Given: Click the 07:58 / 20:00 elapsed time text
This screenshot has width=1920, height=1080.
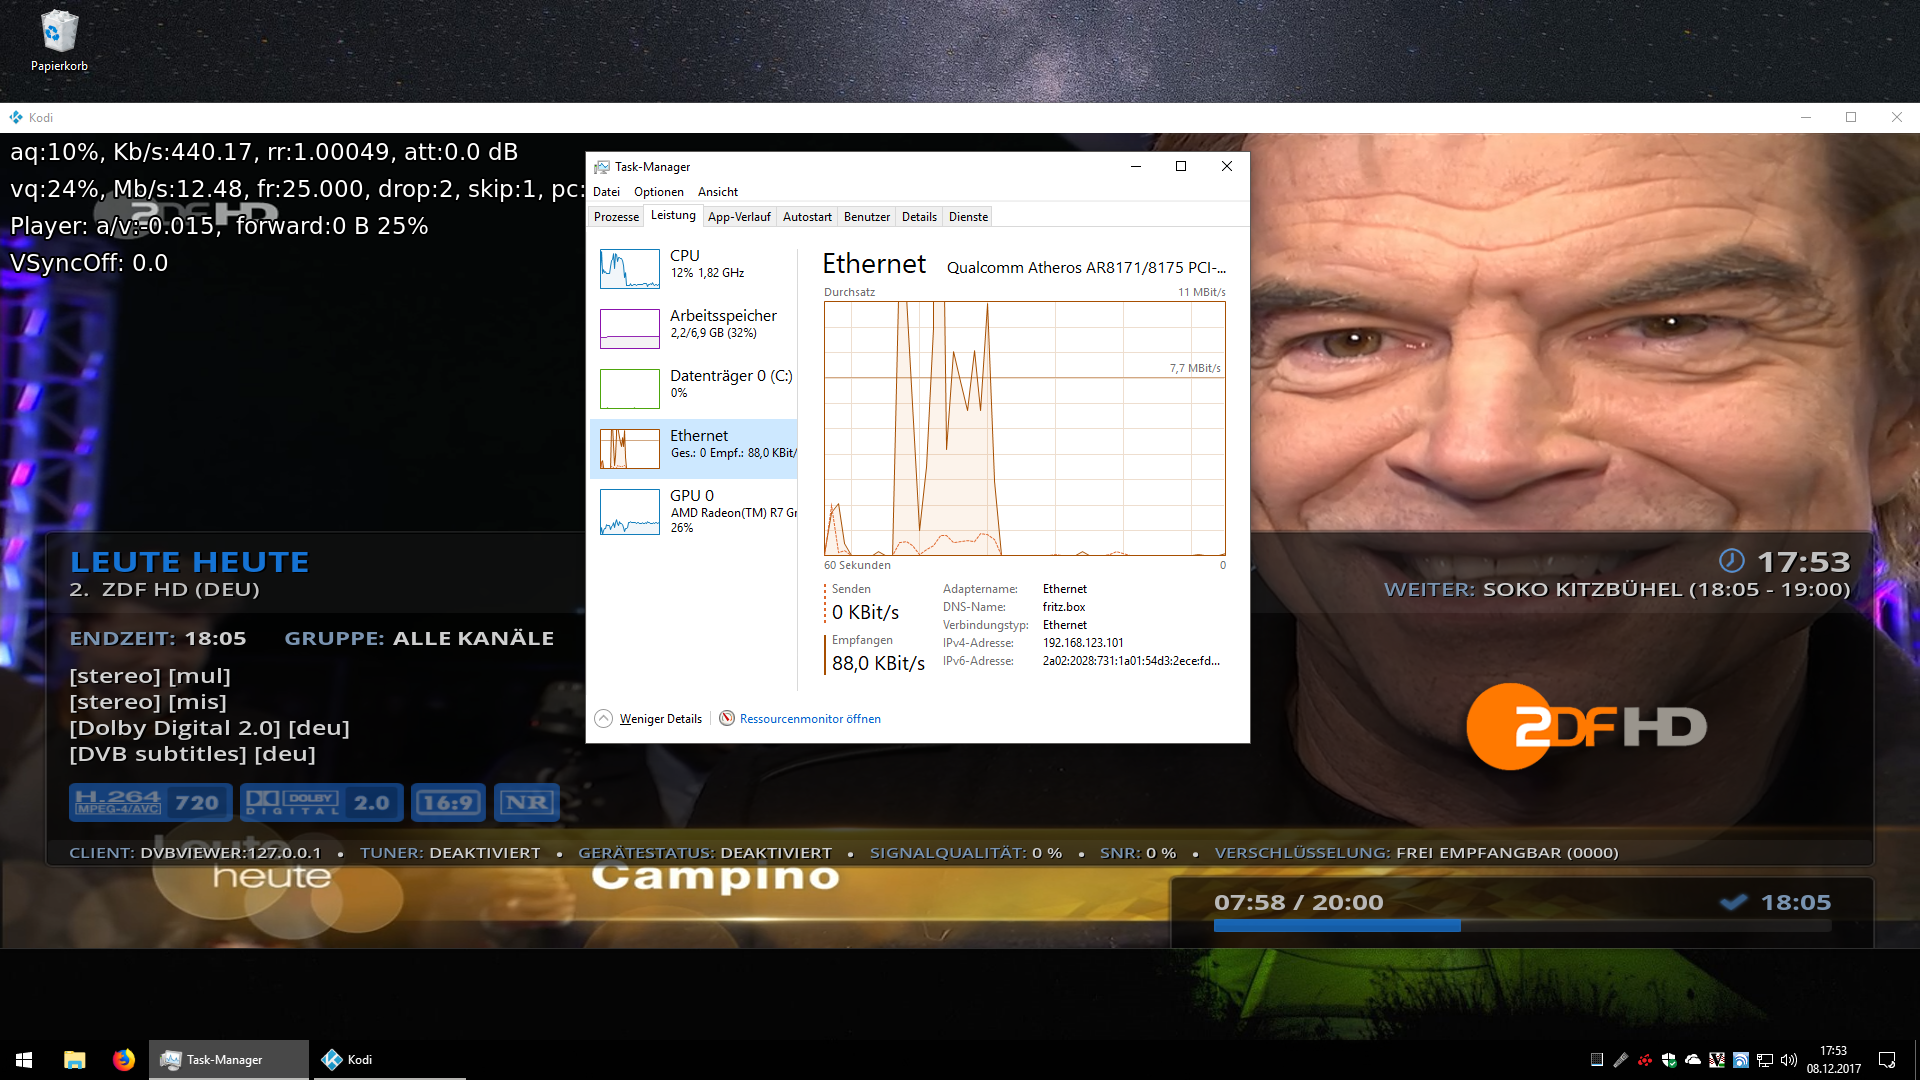Looking at the screenshot, I should point(1298,902).
